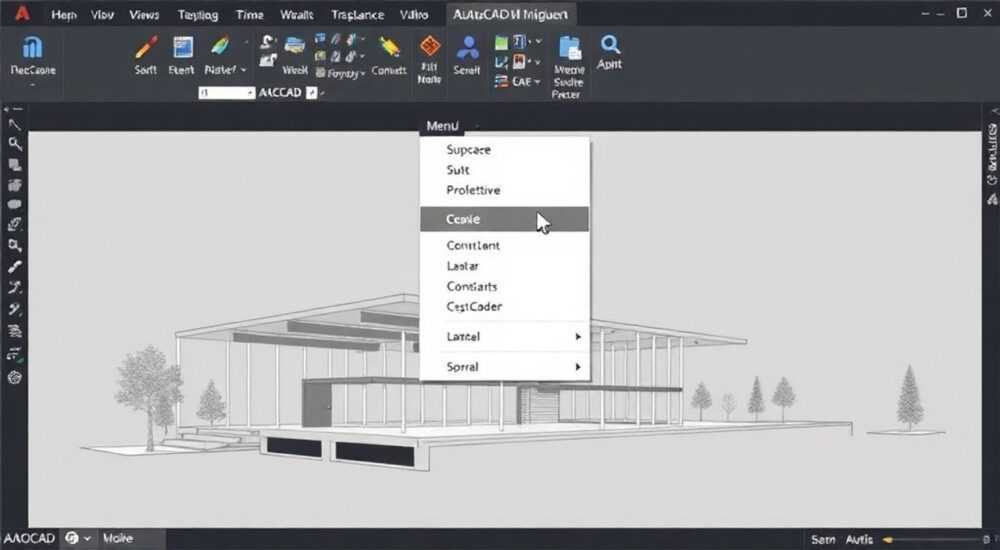Select the magnifier zoom tool atop left toolbar
Screen dimensions: 1000x550
tap(14, 145)
